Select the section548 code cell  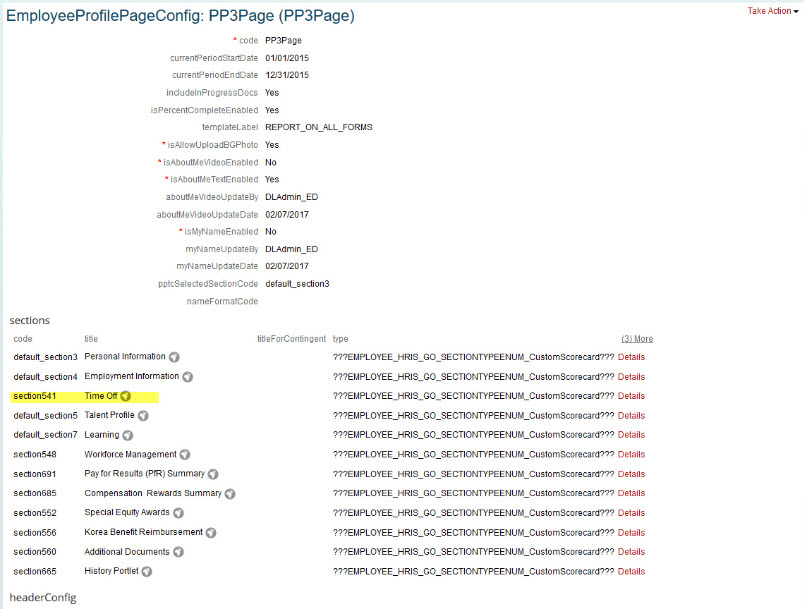click(x=35, y=454)
